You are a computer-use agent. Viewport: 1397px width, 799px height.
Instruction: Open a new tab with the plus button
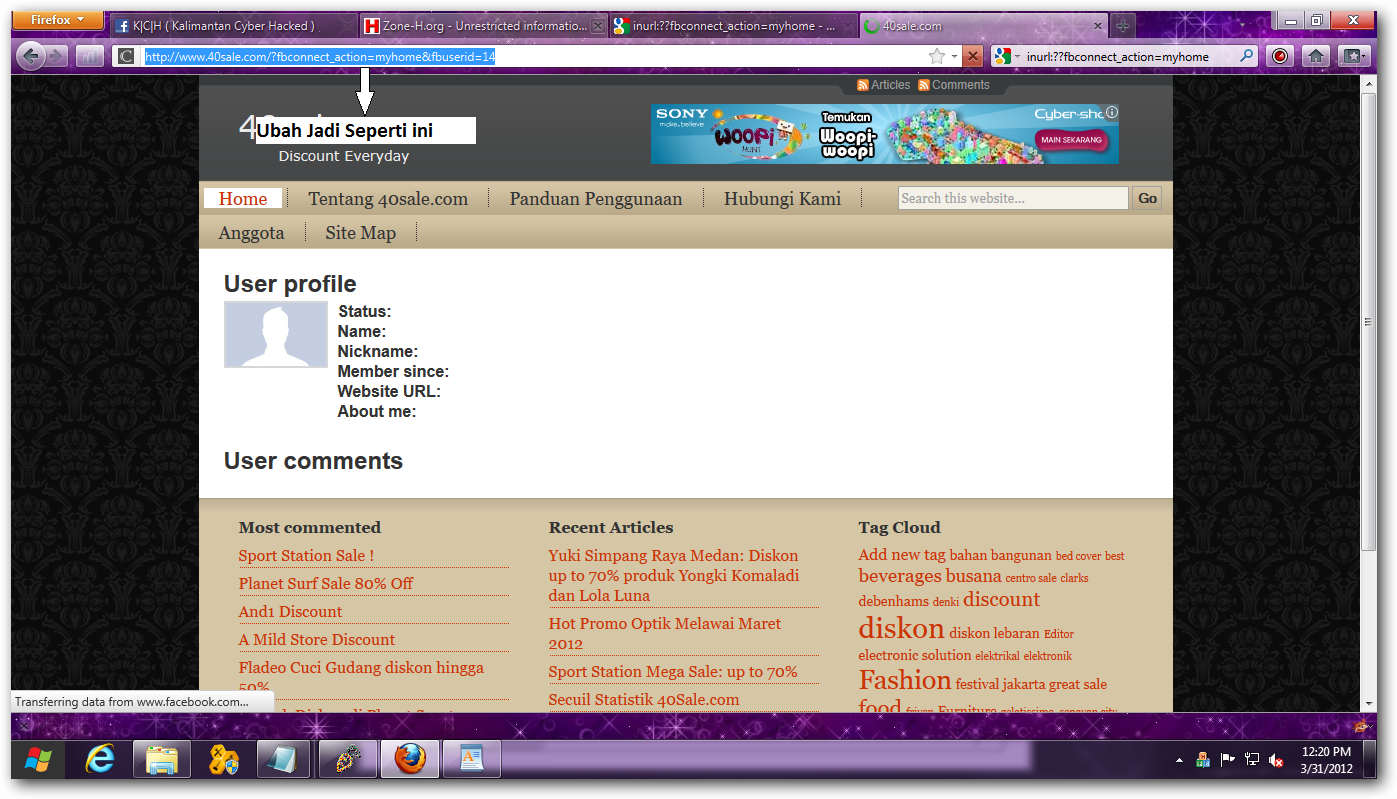(1123, 26)
